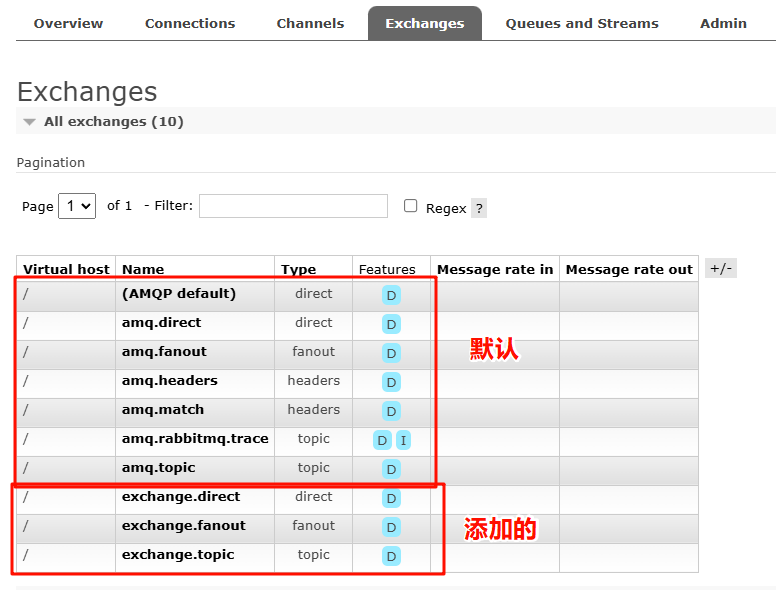The image size is (776, 590).
Task: Switch to the Queues and Streams tab
Action: 582,23
